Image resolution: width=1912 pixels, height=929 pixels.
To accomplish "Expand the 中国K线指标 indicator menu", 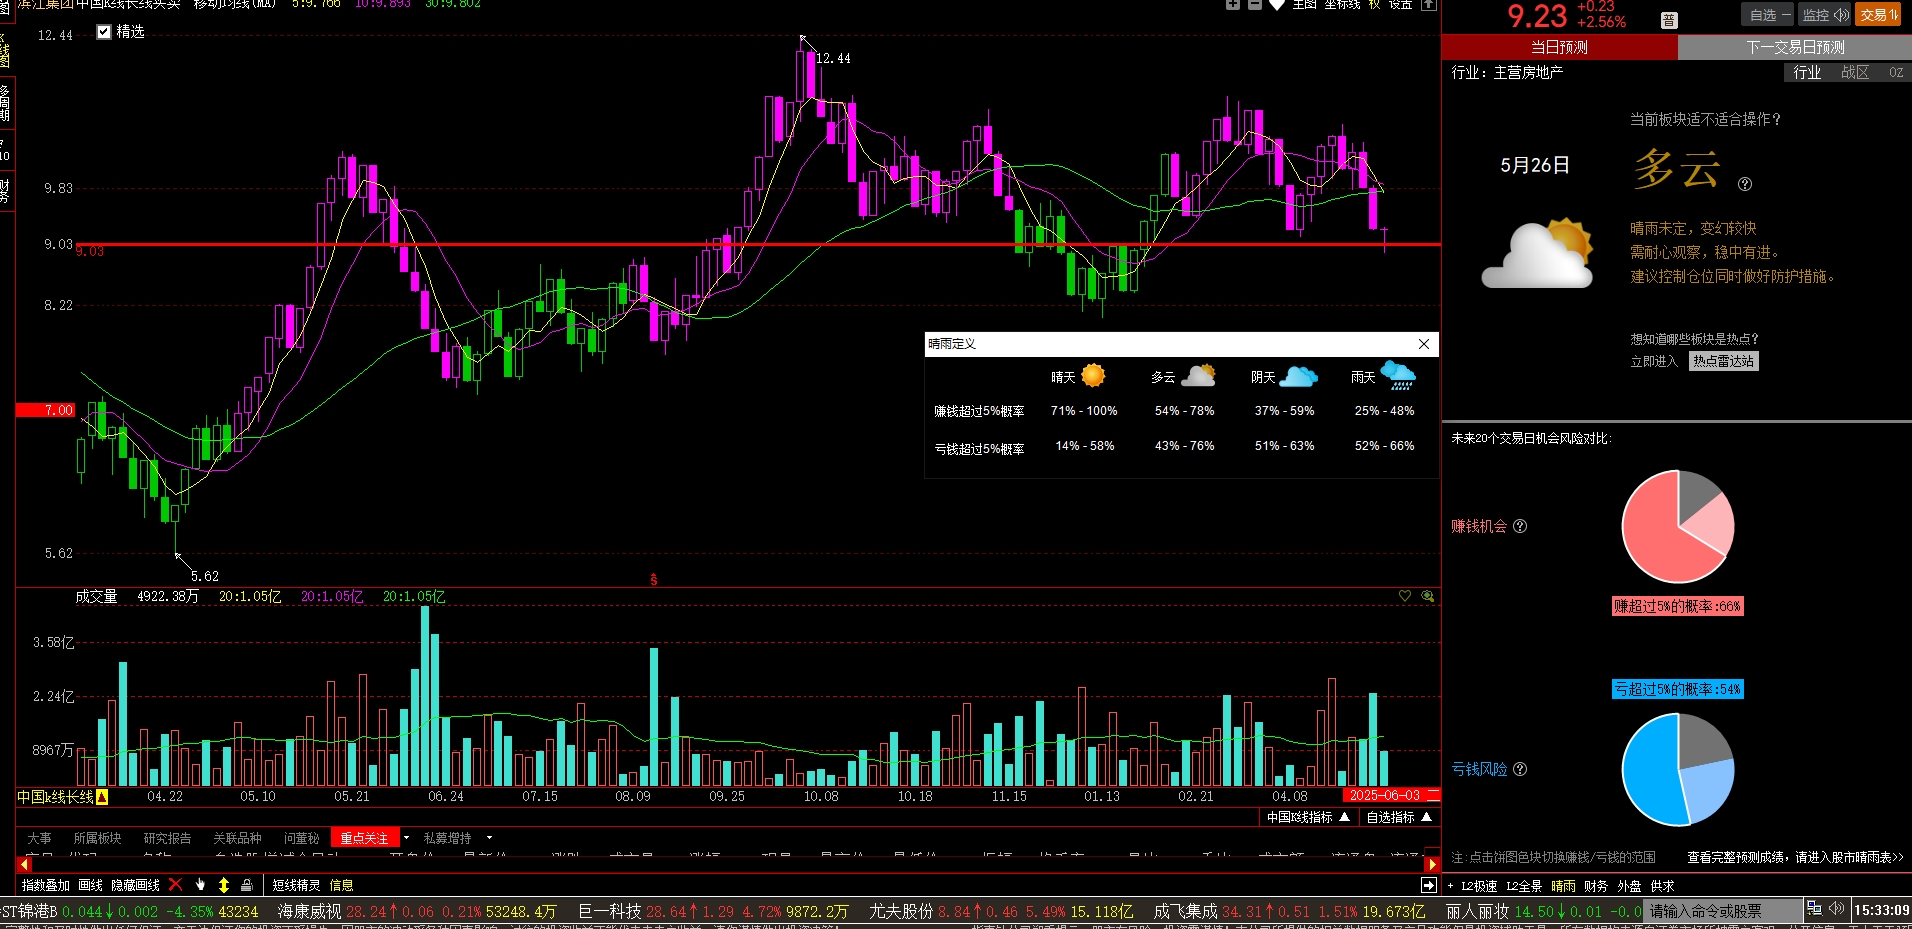I will click(1308, 817).
